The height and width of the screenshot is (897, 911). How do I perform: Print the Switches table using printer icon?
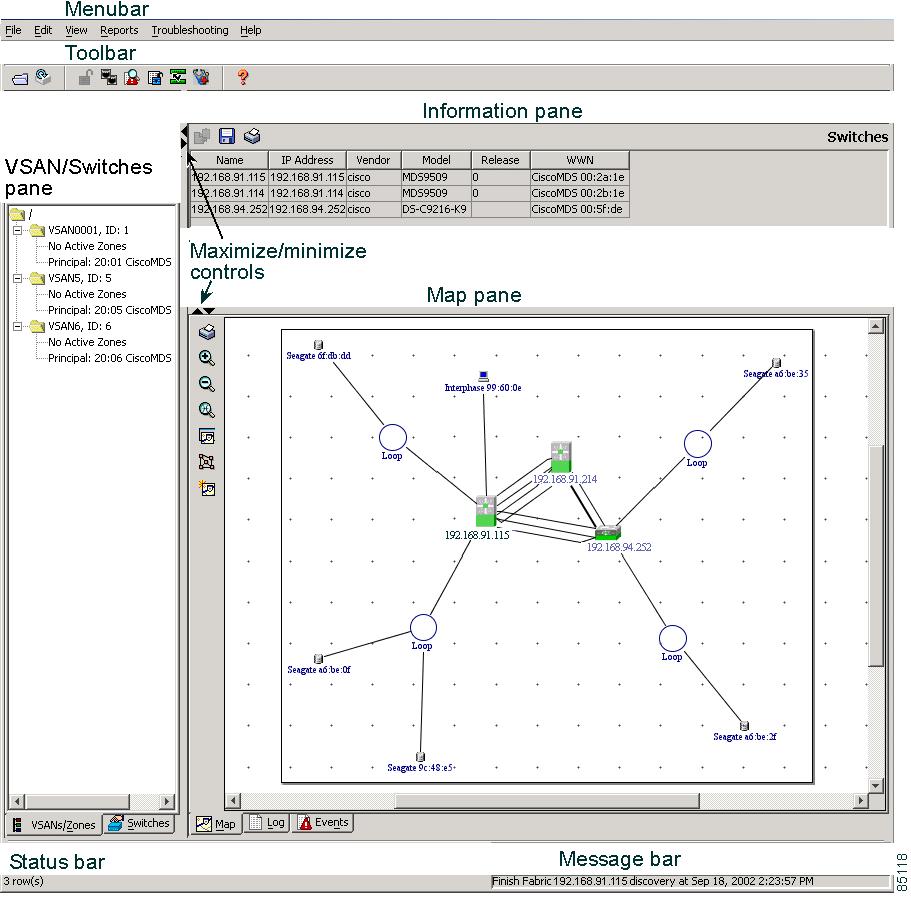[x=252, y=136]
